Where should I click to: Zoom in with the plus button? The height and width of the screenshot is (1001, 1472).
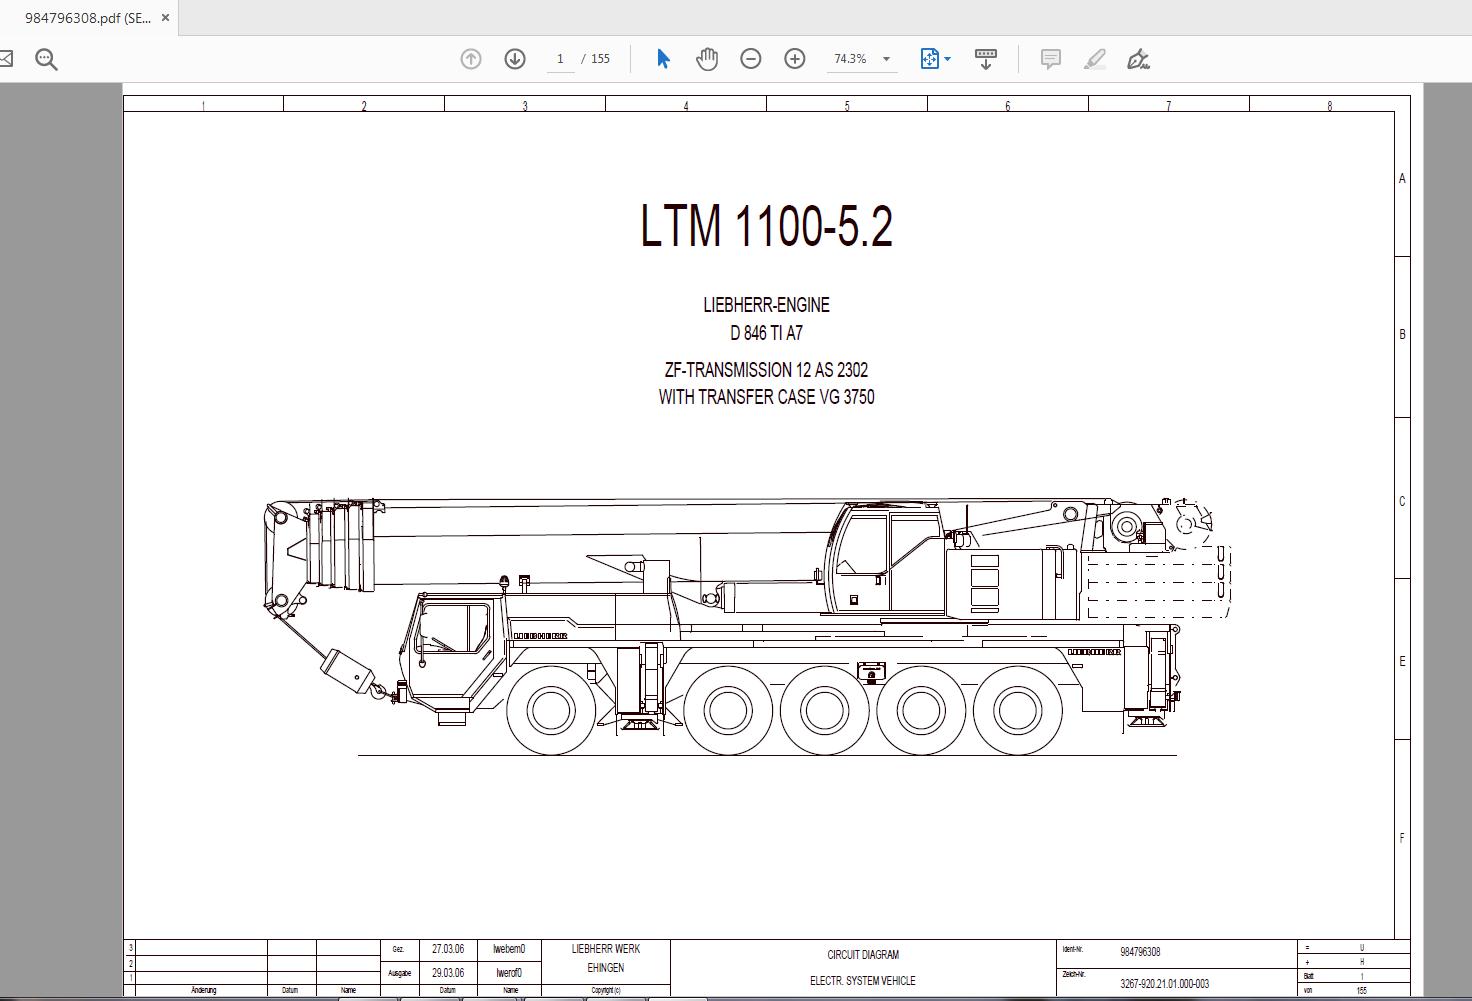point(795,59)
